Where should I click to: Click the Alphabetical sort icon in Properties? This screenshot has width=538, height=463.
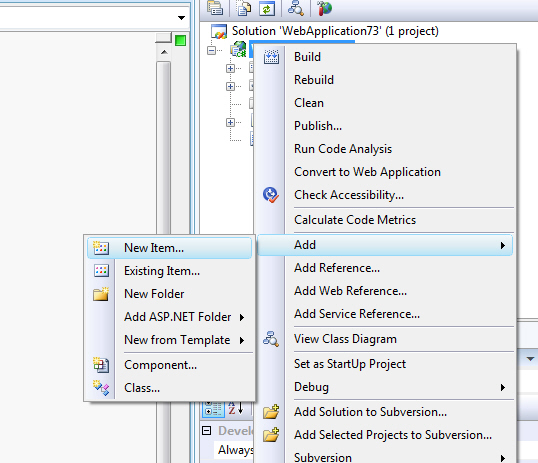pos(235,408)
